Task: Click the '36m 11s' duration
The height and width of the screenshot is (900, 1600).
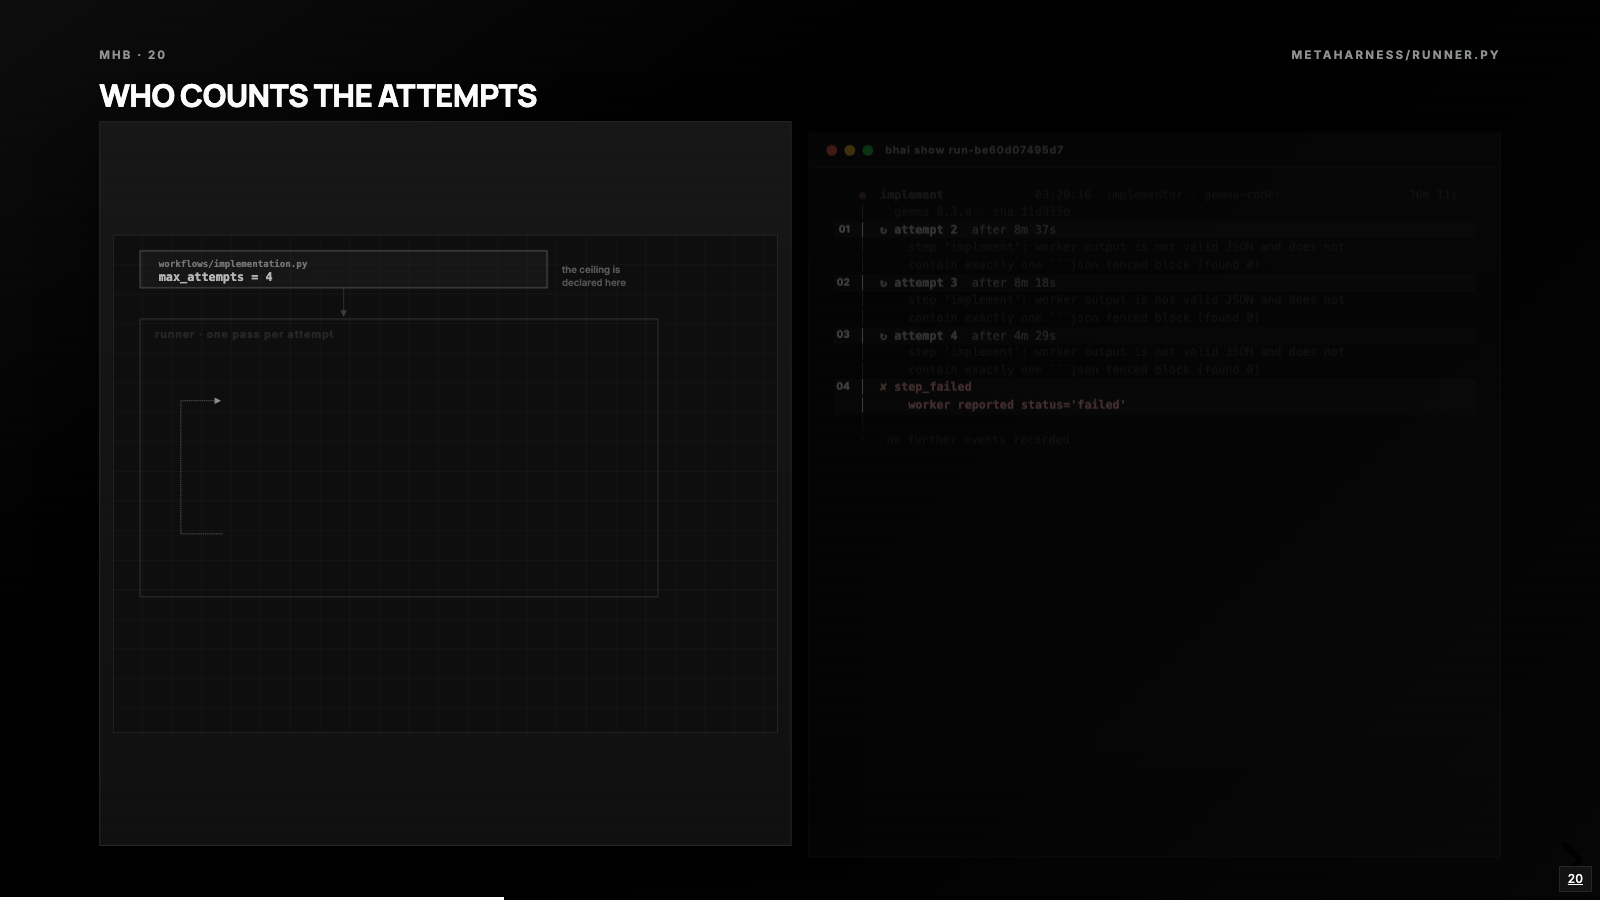Action: tap(1433, 195)
